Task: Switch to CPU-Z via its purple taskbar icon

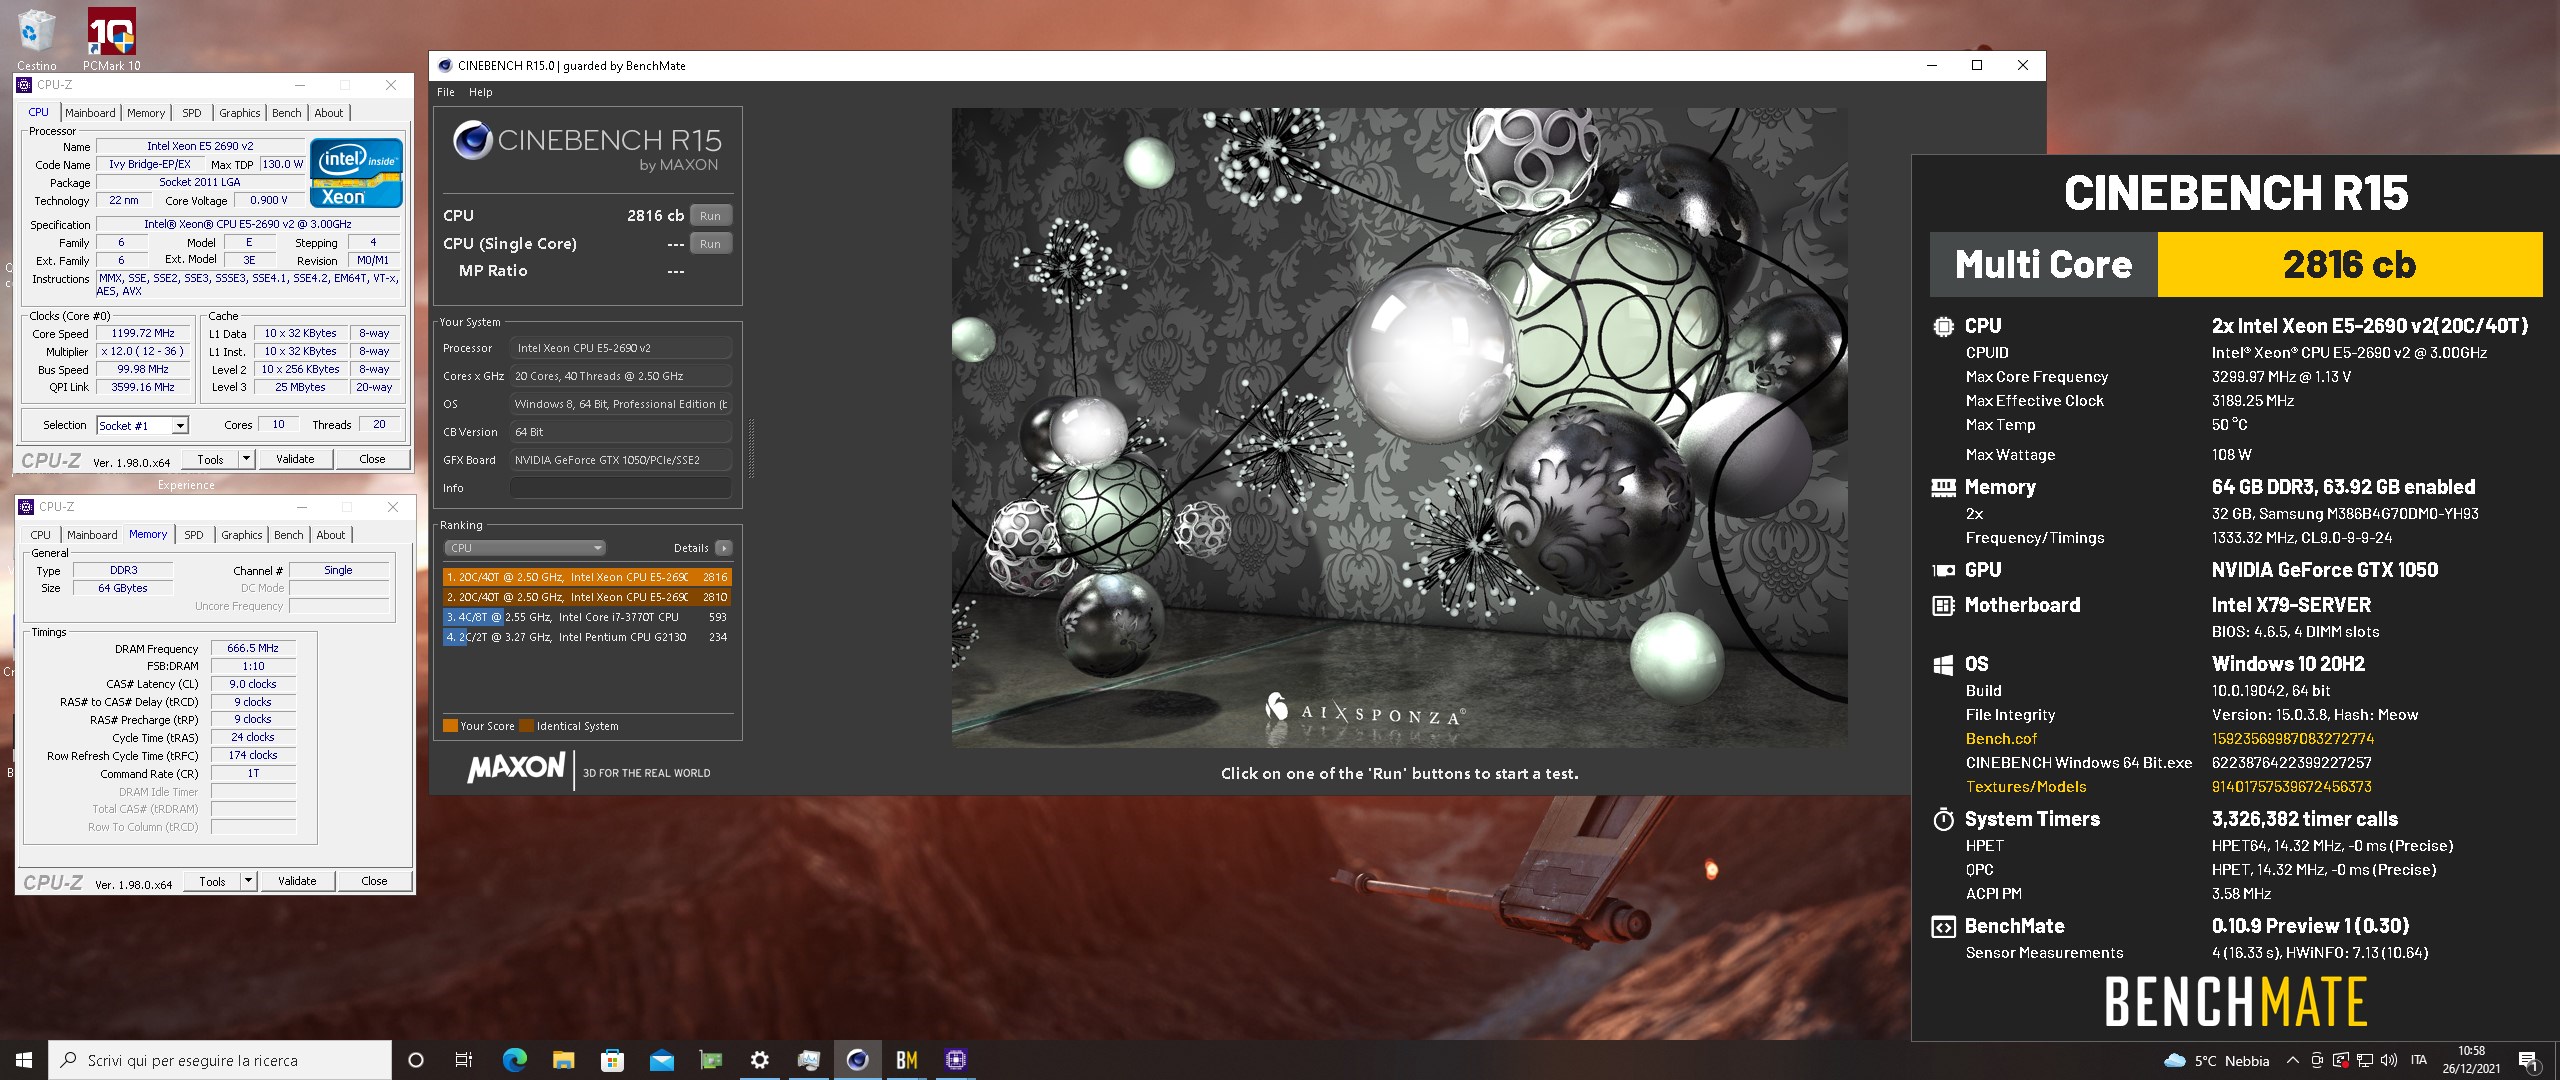Action: [x=955, y=1060]
